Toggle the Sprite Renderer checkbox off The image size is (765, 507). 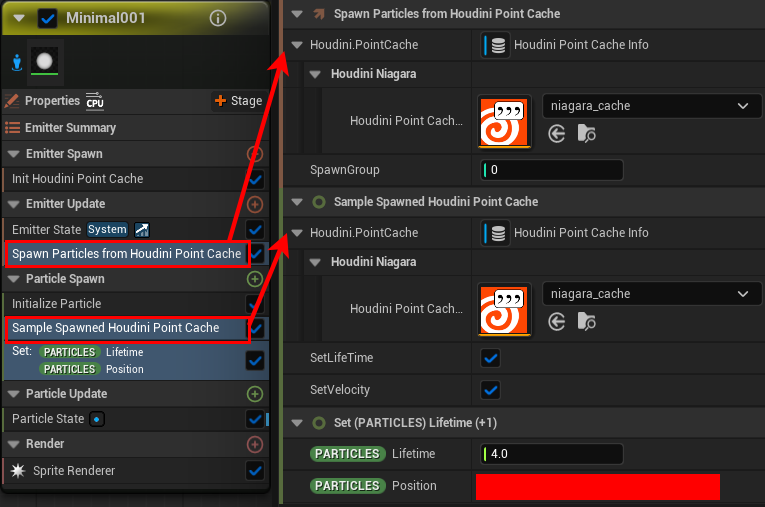255,471
